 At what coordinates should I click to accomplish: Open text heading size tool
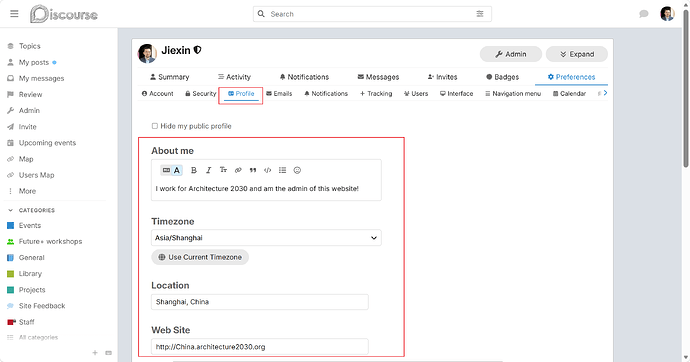pos(224,170)
